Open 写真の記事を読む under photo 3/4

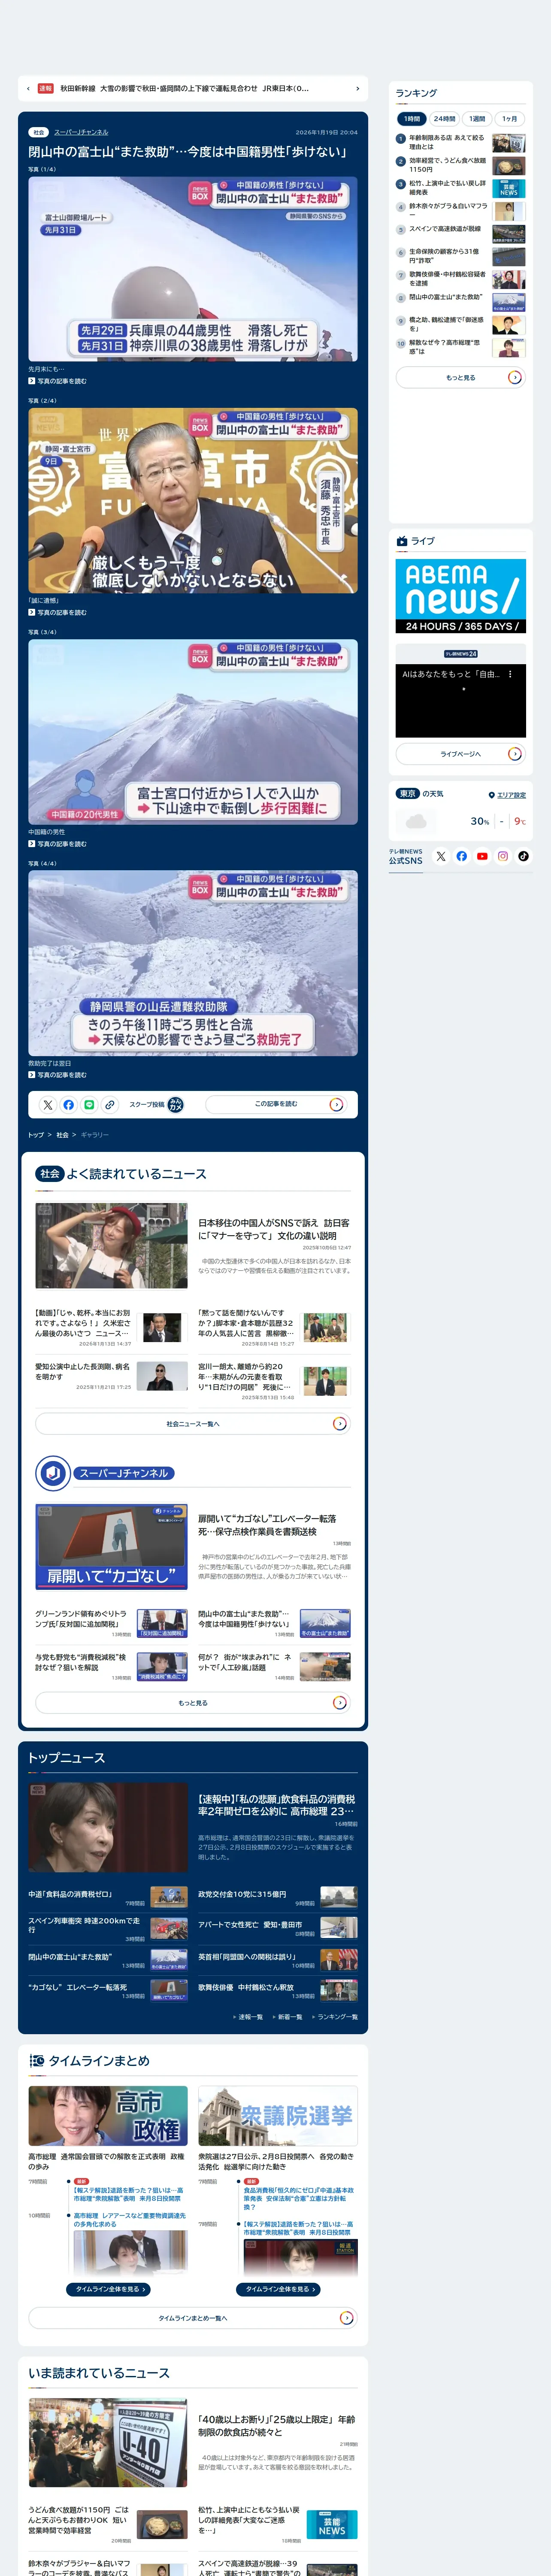57,844
